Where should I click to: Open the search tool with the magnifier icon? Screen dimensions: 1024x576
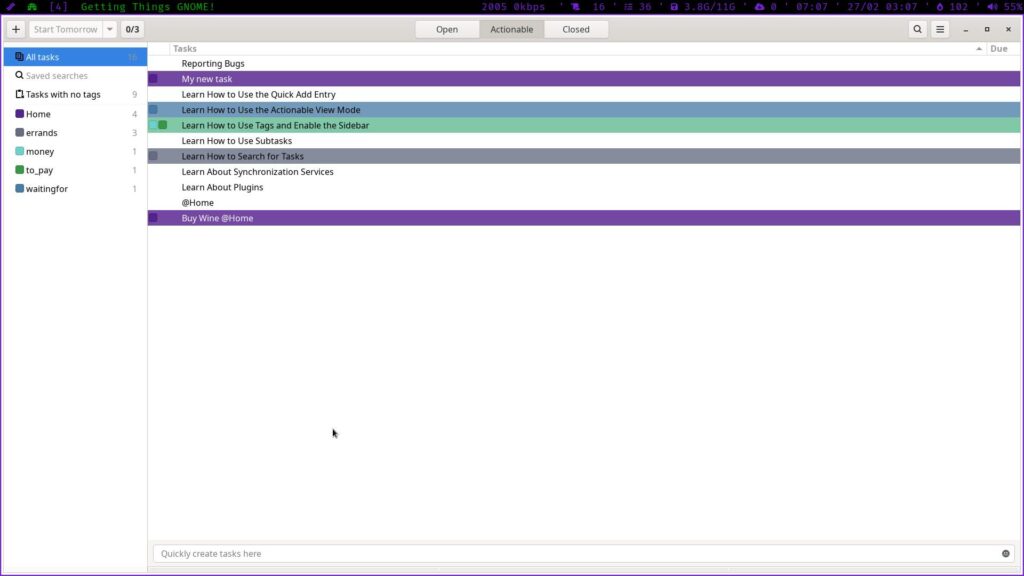pyautogui.click(x=918, y=29)
